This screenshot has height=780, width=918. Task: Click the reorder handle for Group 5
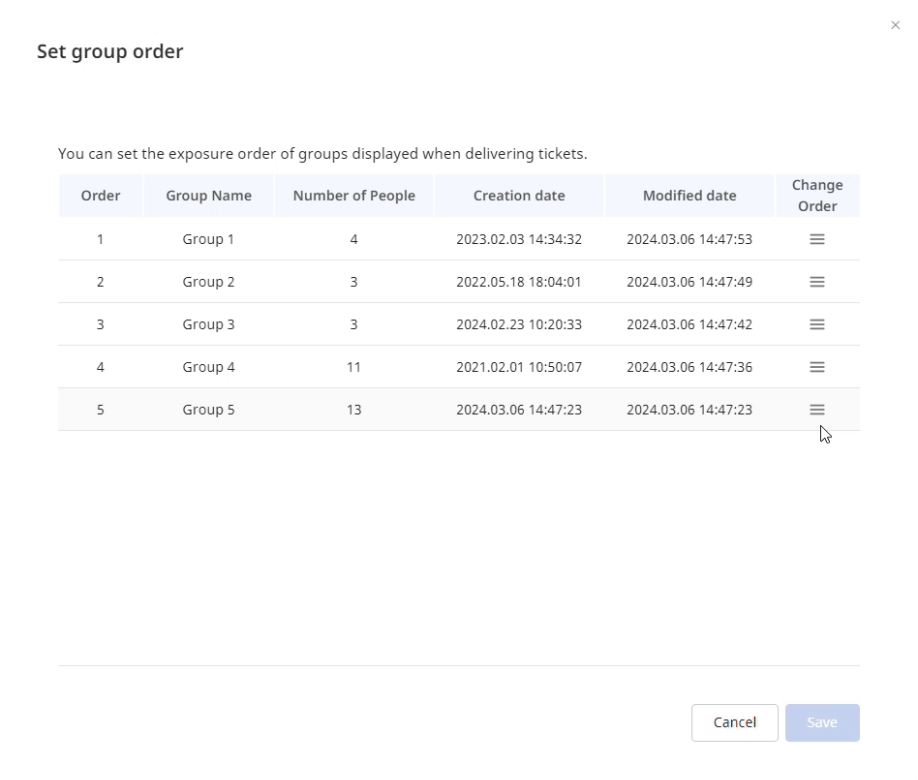(x=817, y=410)
